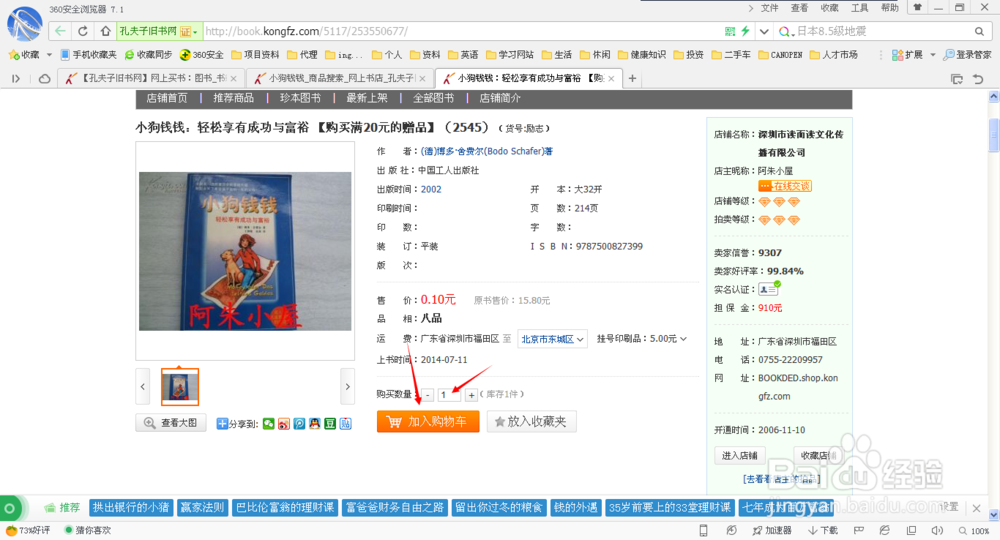Open the 文件 menu
Screen dimensions: 1000x540
(x=770, y=8)
